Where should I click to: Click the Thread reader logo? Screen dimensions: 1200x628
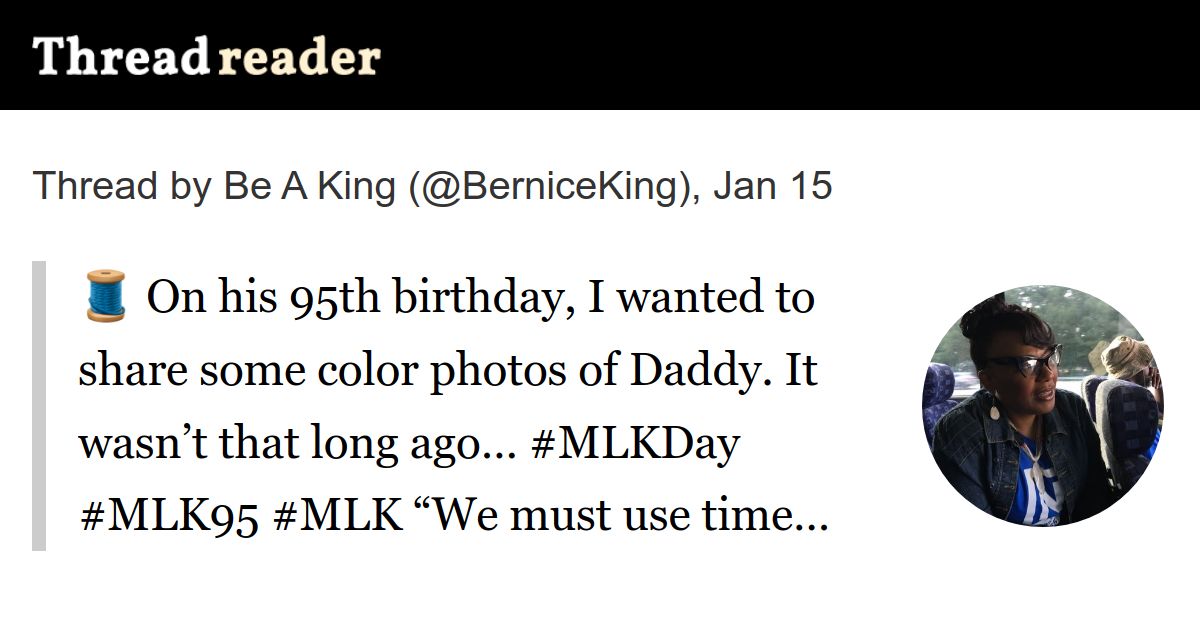pyautogui.click(x=206, y=57)
